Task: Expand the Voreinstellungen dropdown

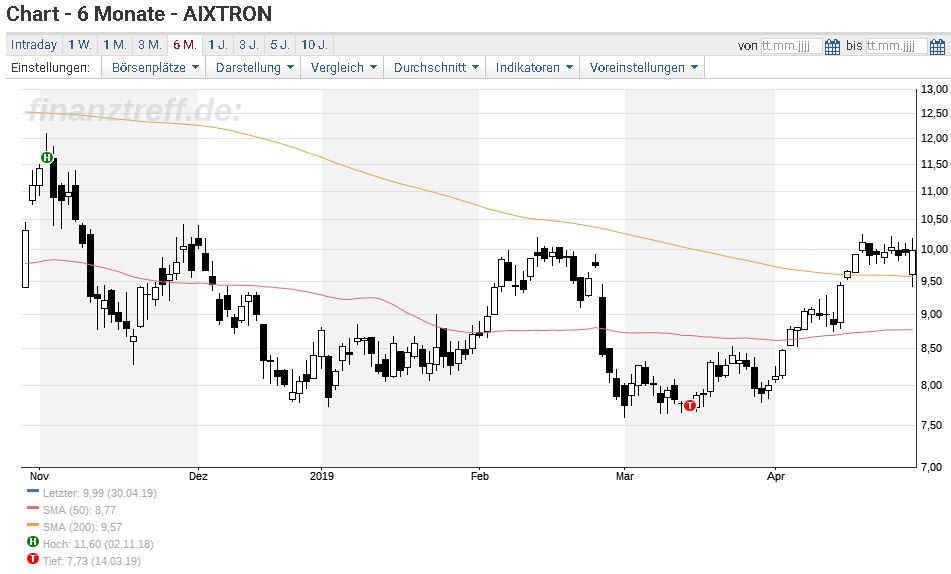Action: tap(643, 67)
